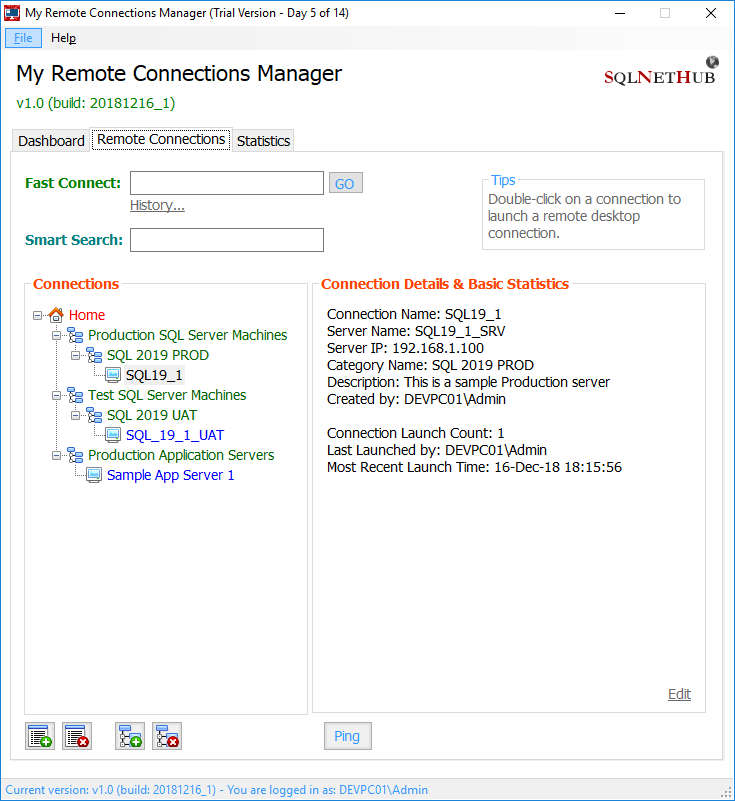
Task: Click Test SQL Server Machines category icon
Action: (75, 395)
